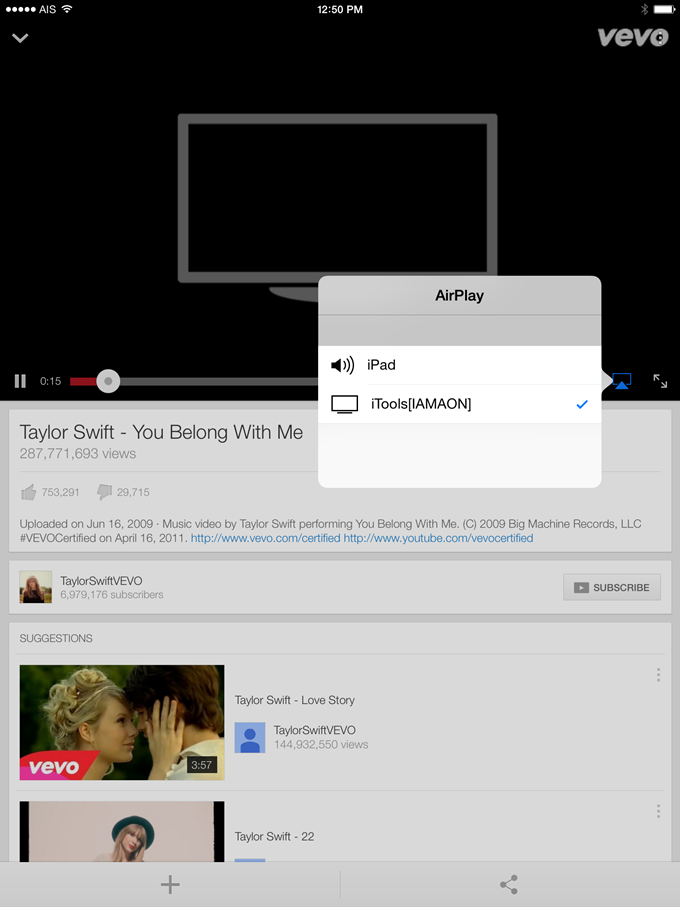680x907 pixels.
Task: Tap the share icon in the bottom bar
Action: (509, 884)
